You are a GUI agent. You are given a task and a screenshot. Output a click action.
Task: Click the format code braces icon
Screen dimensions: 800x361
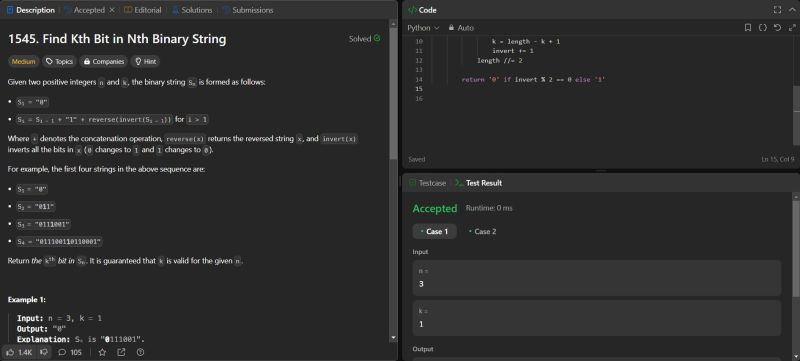pos(762,28)
